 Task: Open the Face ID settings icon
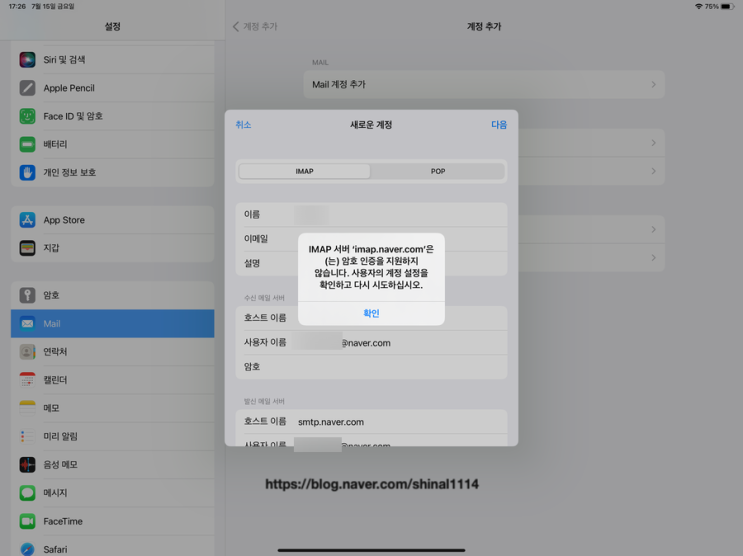coord(27,116)
